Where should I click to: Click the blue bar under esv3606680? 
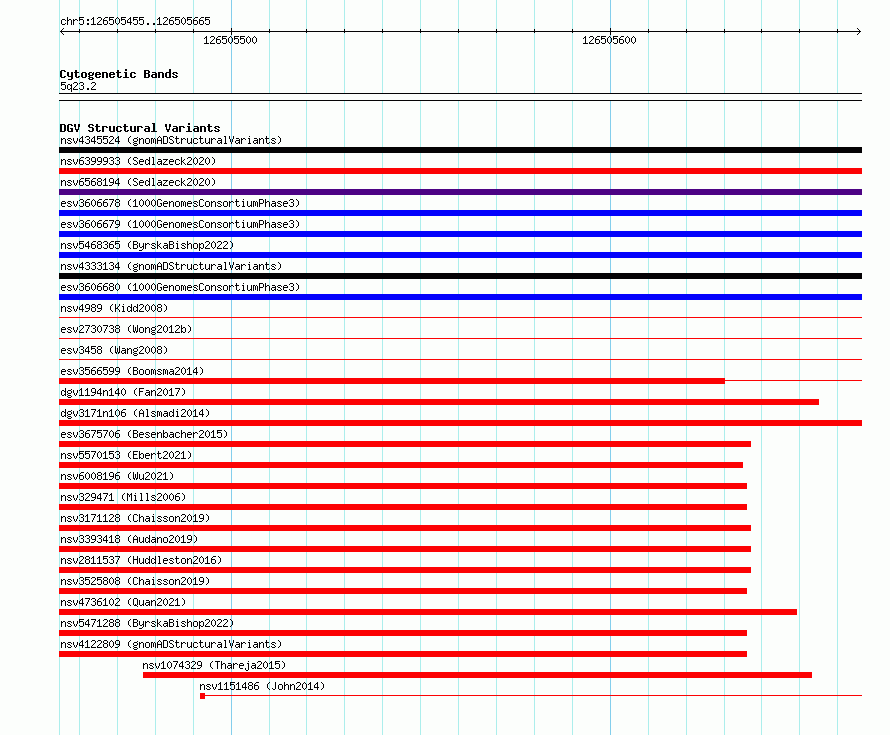click(x=460, y=297)
